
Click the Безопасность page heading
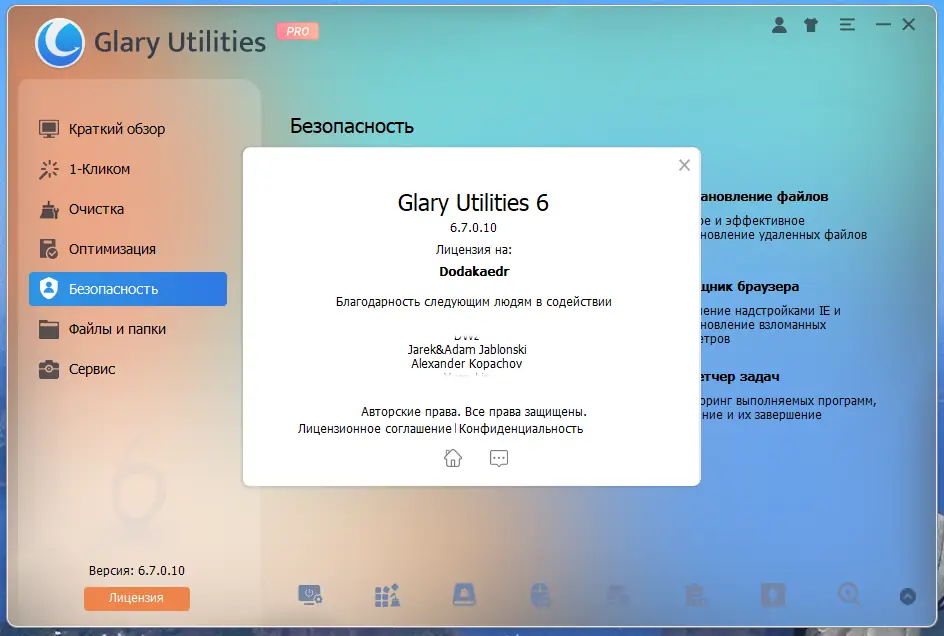click(x=352, y=126)
